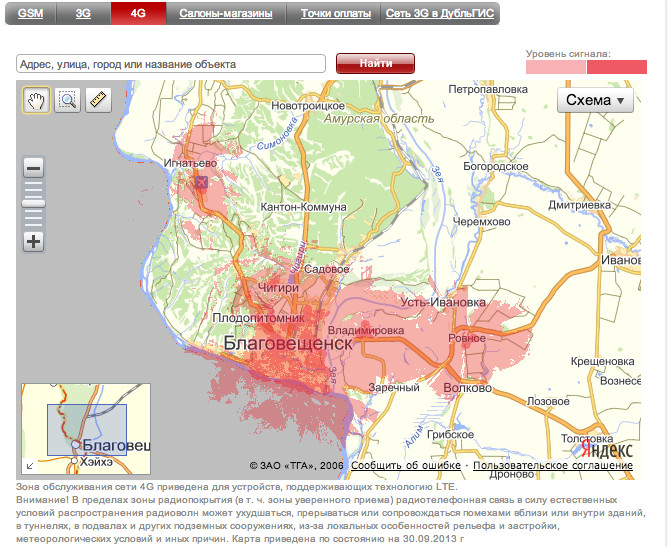Click the minus zoom out button

coord(33,168)
